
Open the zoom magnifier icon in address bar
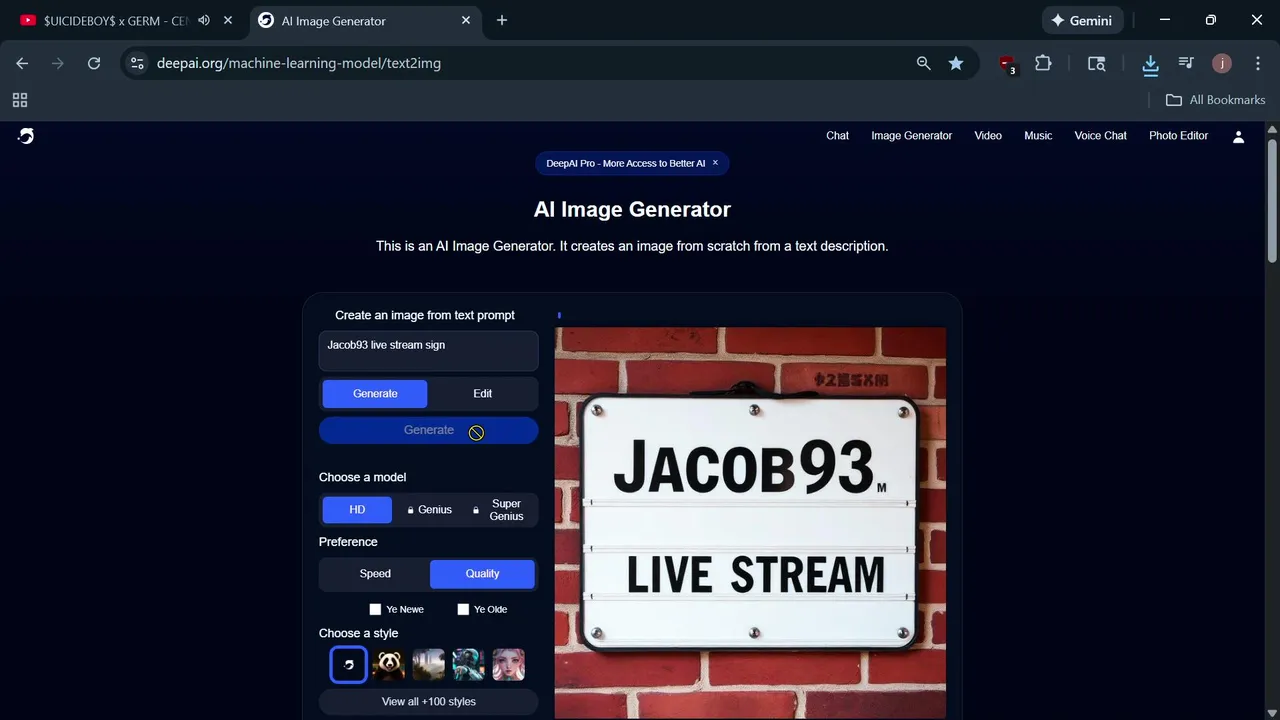(x=923, y=63)
